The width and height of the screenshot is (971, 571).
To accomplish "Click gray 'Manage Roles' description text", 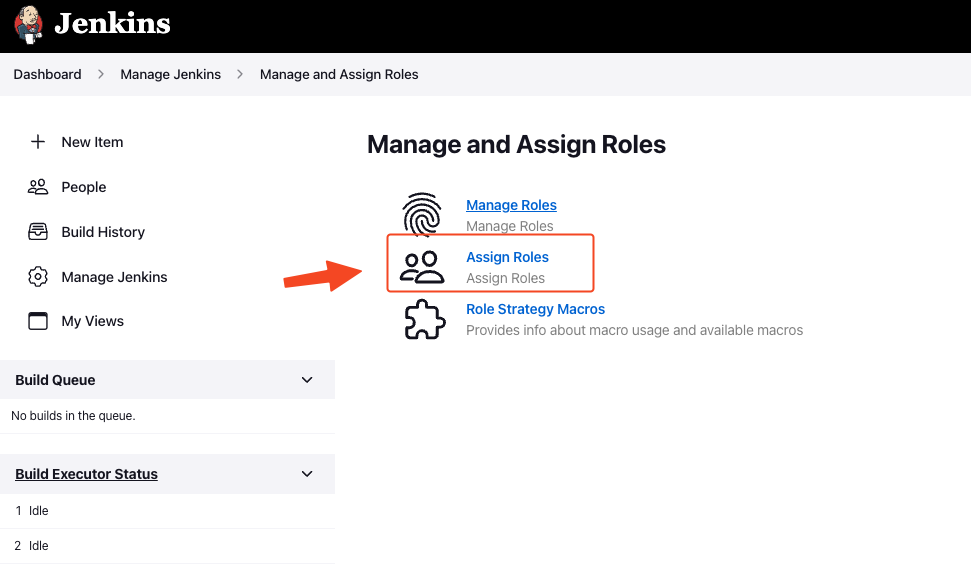I will [x=510, y=226].
